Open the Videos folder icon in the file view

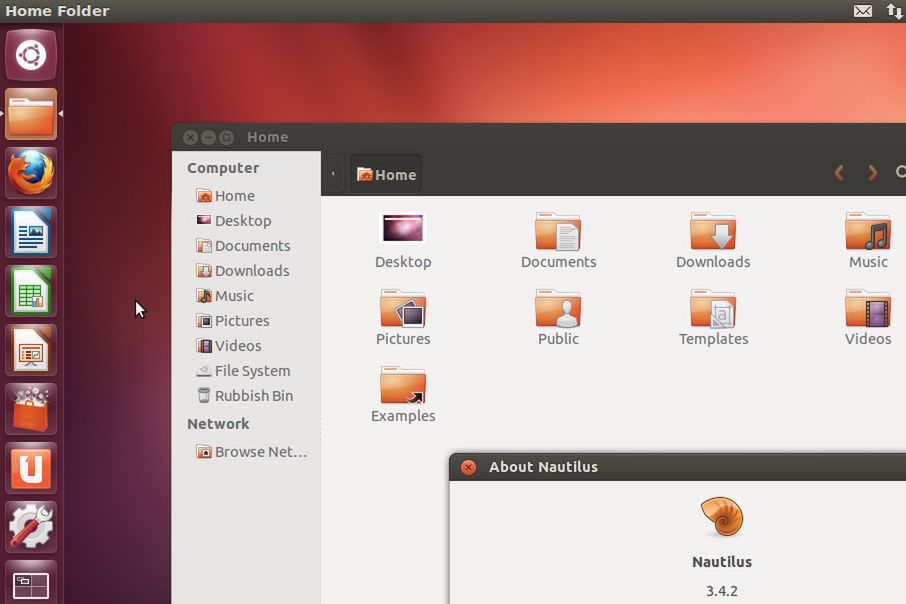(868, 308)
